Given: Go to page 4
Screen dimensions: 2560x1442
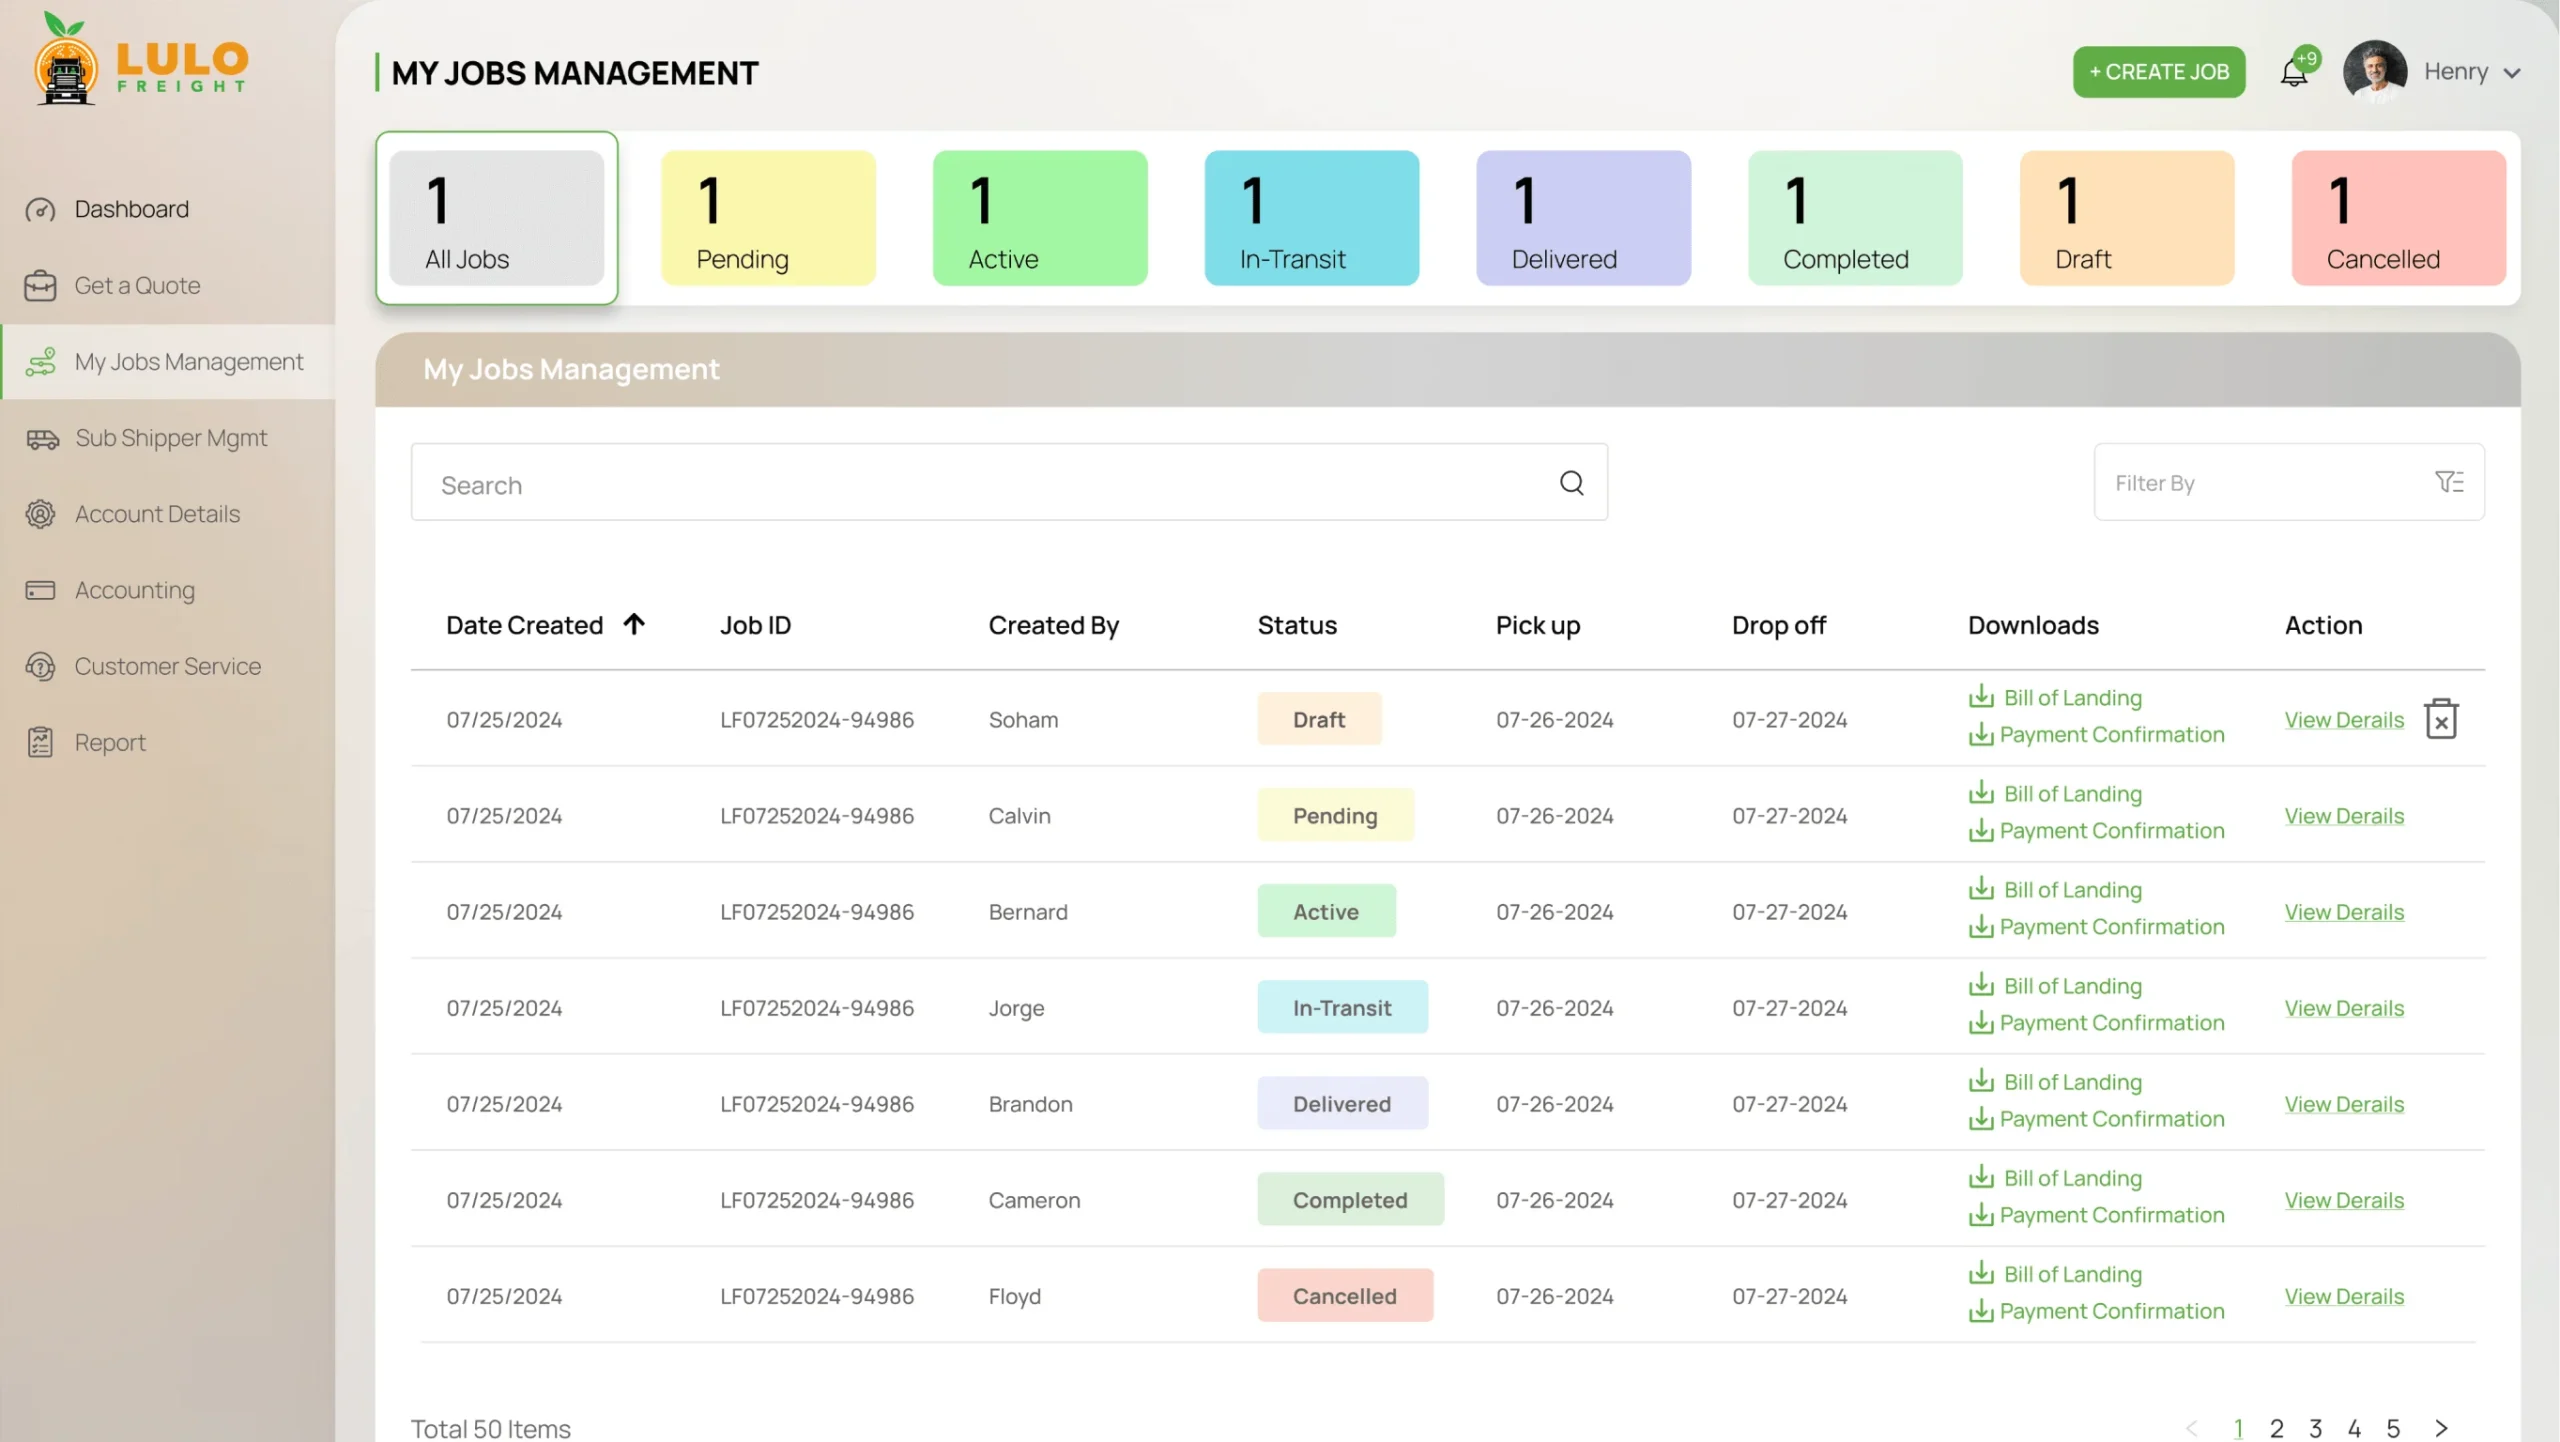Looking at the screenshot, I should pyautogui.click(x=2355, y=1428).
